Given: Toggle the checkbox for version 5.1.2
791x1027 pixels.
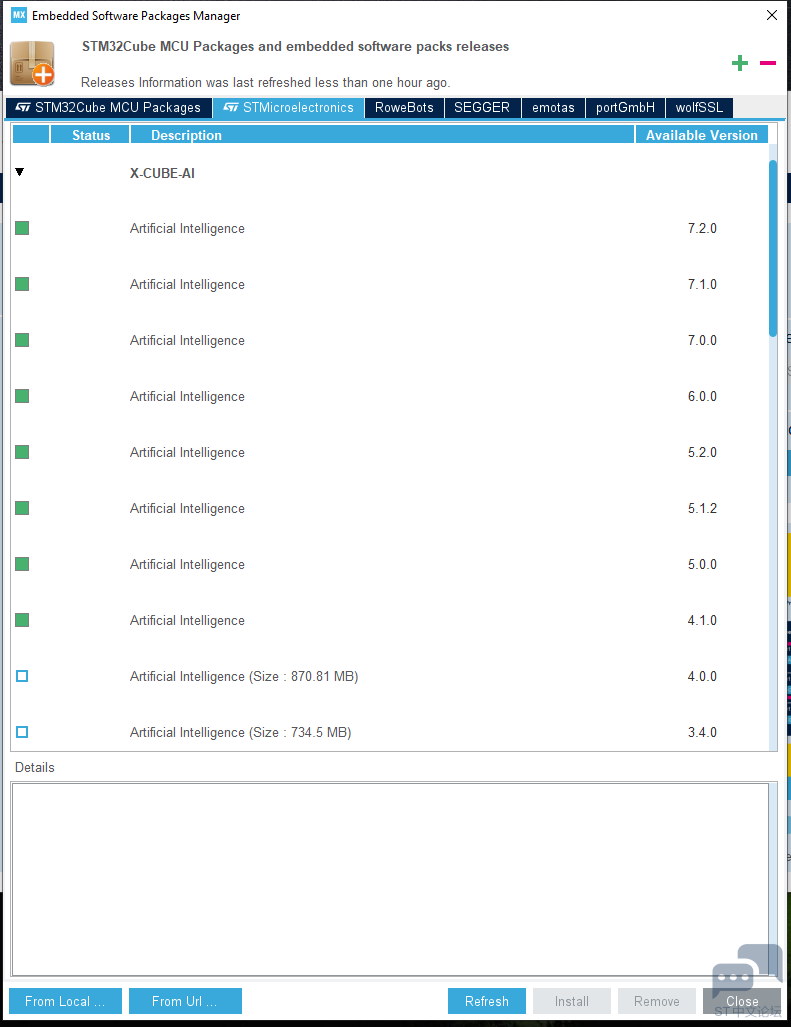Looking at the screenshot, I should (22, 508).
